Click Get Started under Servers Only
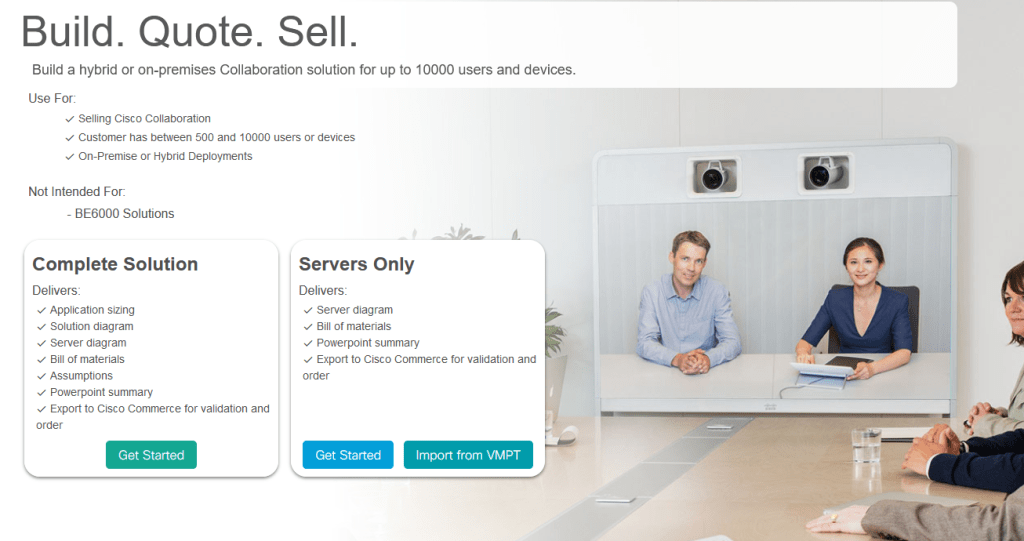This screenshot has height=541, width=1024. (348, 455)
